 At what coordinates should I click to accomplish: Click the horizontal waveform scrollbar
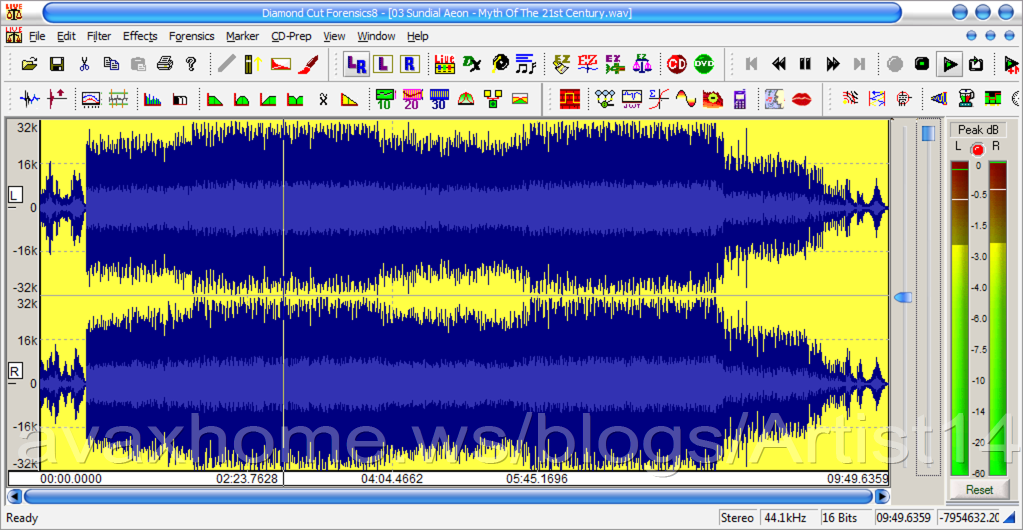click(448, 497)
